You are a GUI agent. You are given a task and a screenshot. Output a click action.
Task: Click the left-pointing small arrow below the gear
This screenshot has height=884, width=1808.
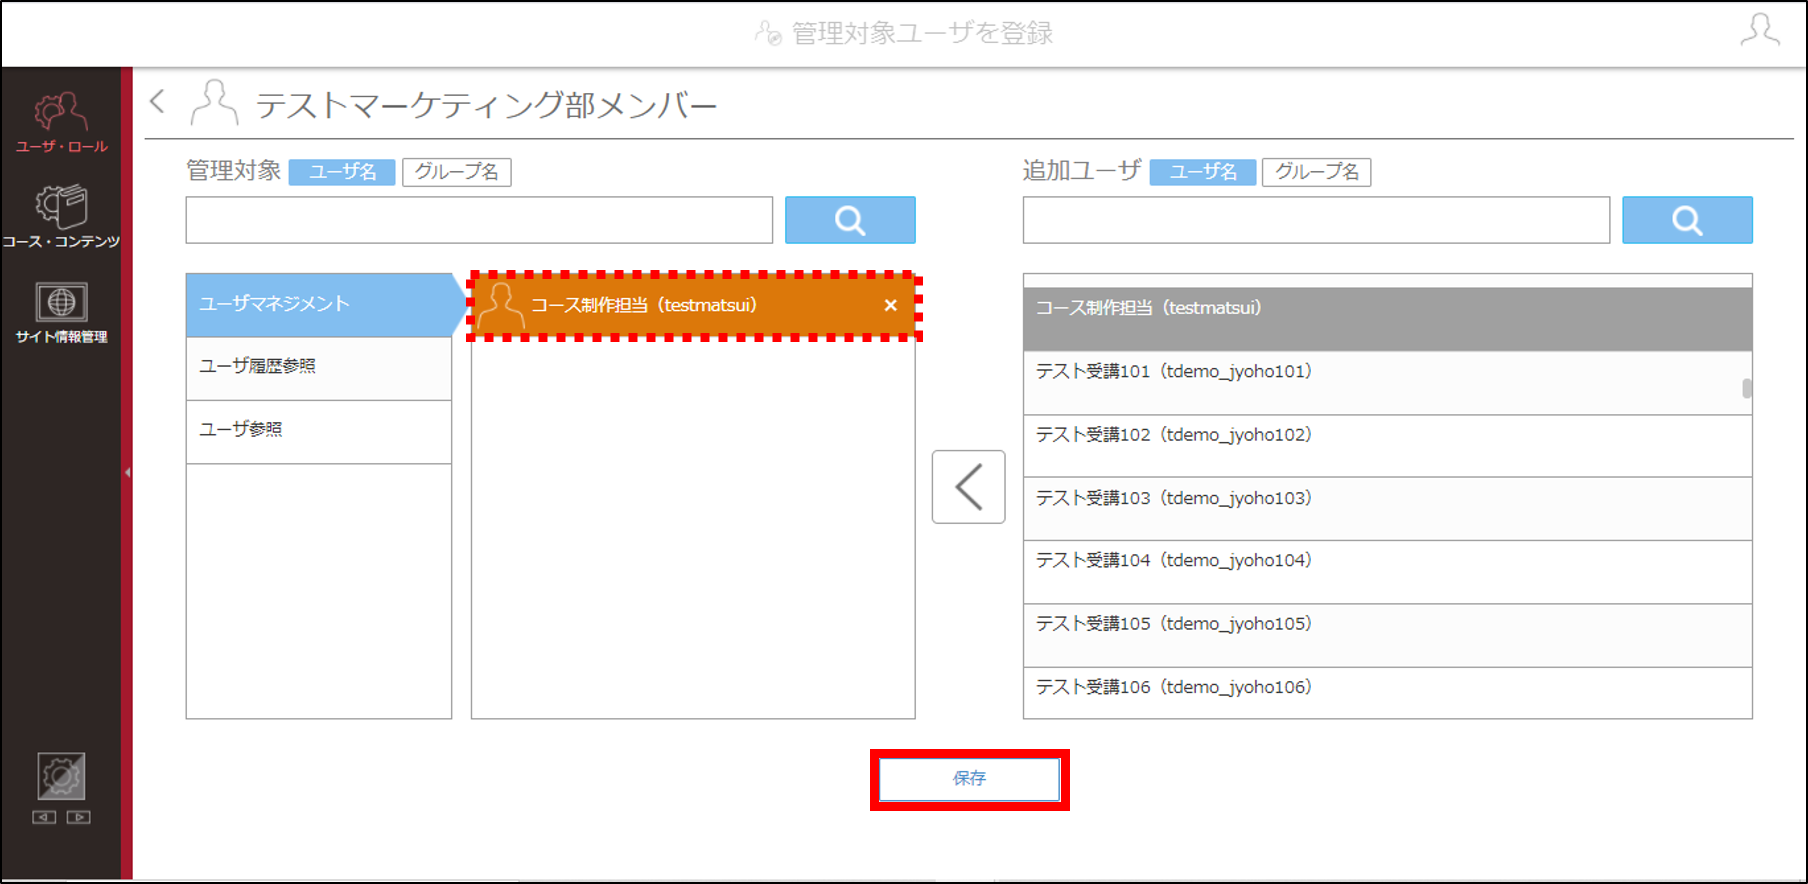[x=44, y=817]
